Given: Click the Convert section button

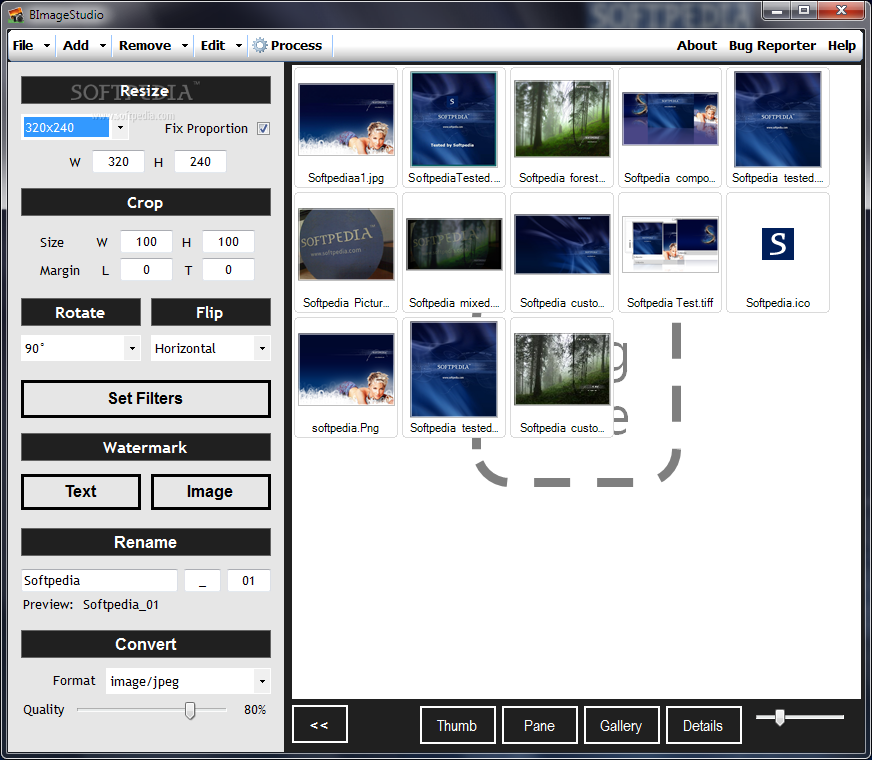Looking at the screenshot, I should [146, 644].
